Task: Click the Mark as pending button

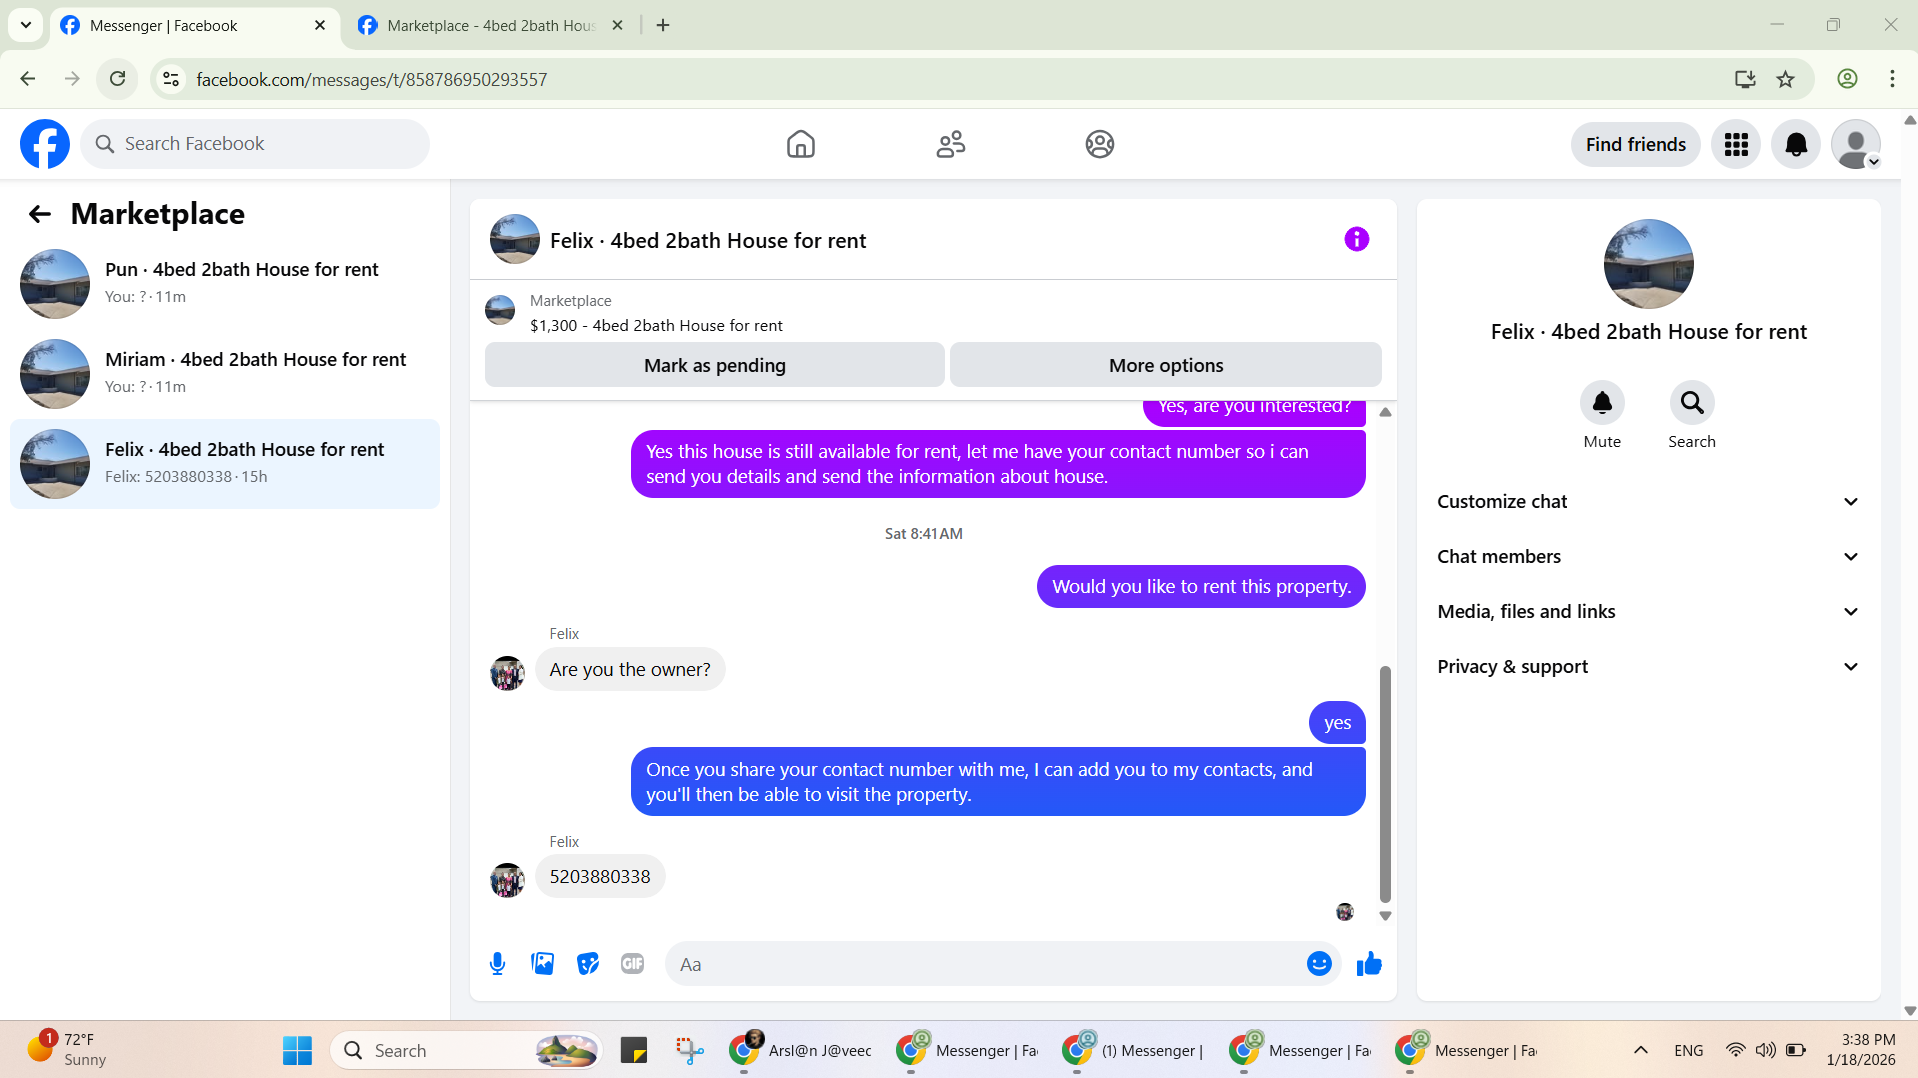Action: click(715, 365)
